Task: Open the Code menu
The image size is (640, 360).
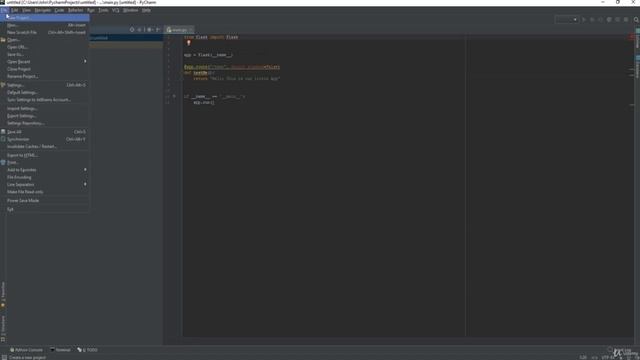Action: 59,10
